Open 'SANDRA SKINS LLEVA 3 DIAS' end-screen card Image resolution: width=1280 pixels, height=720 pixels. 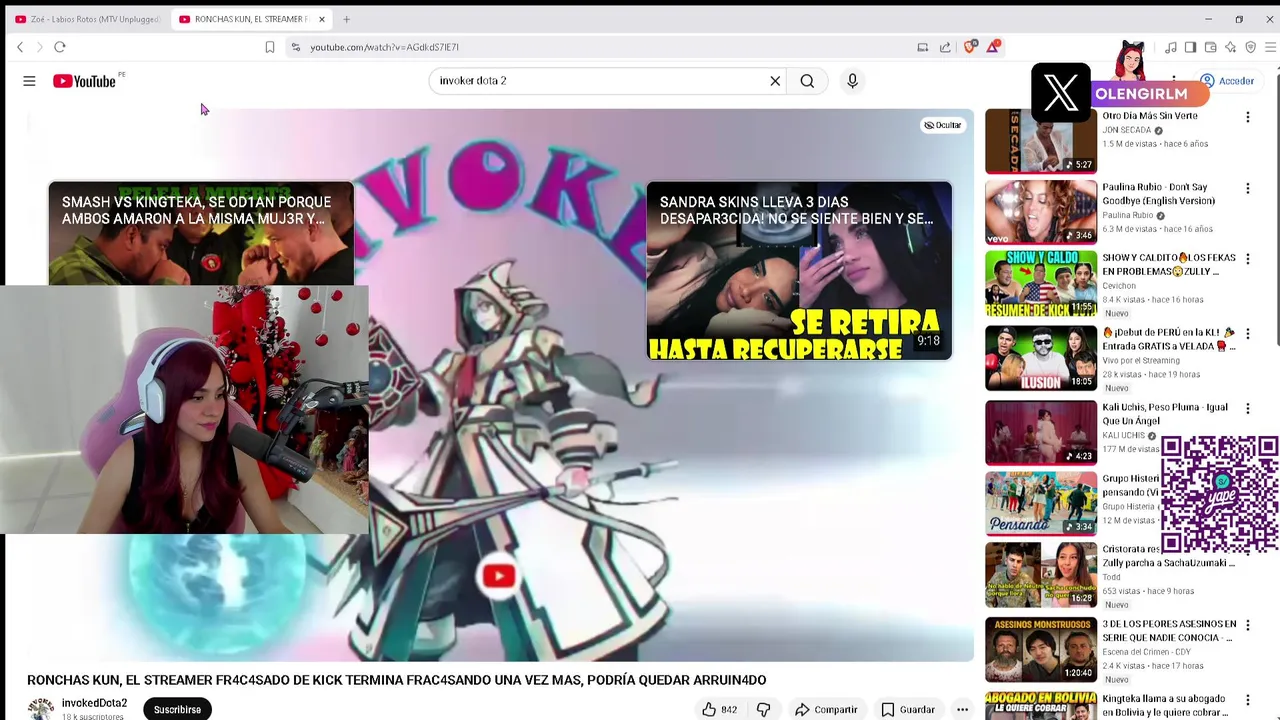[799, 270]
